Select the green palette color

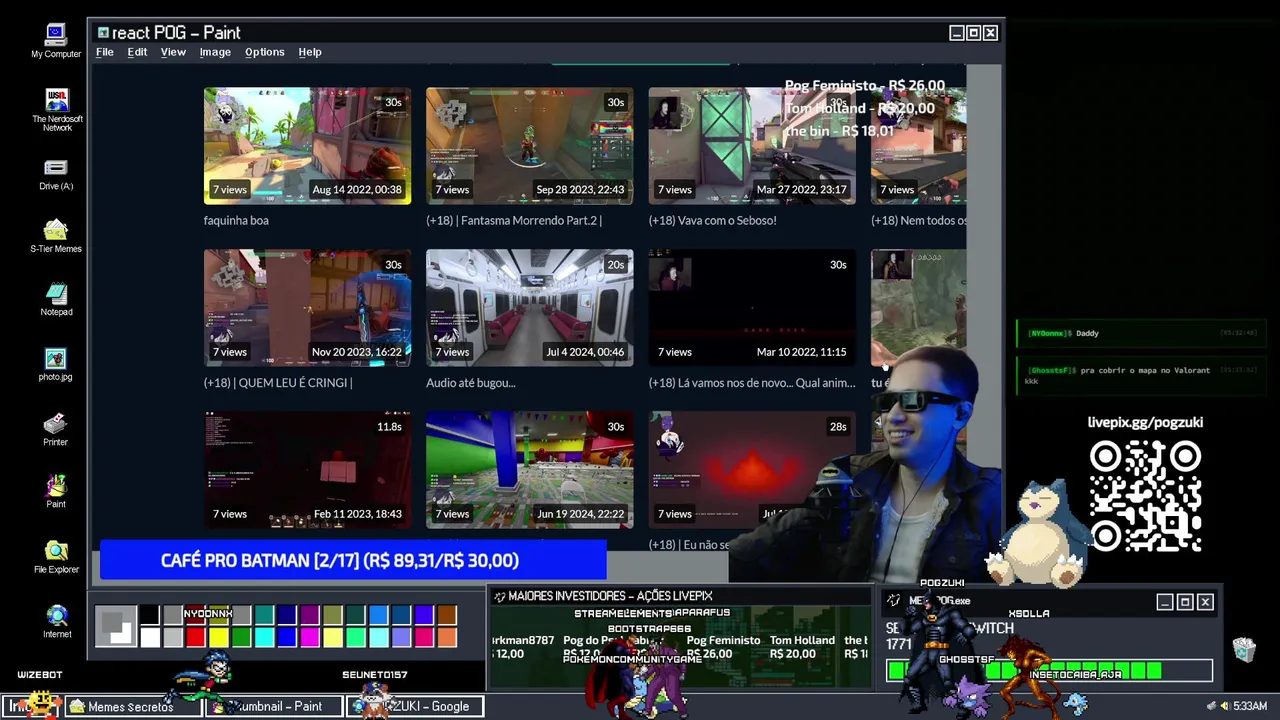pos(242,637)
